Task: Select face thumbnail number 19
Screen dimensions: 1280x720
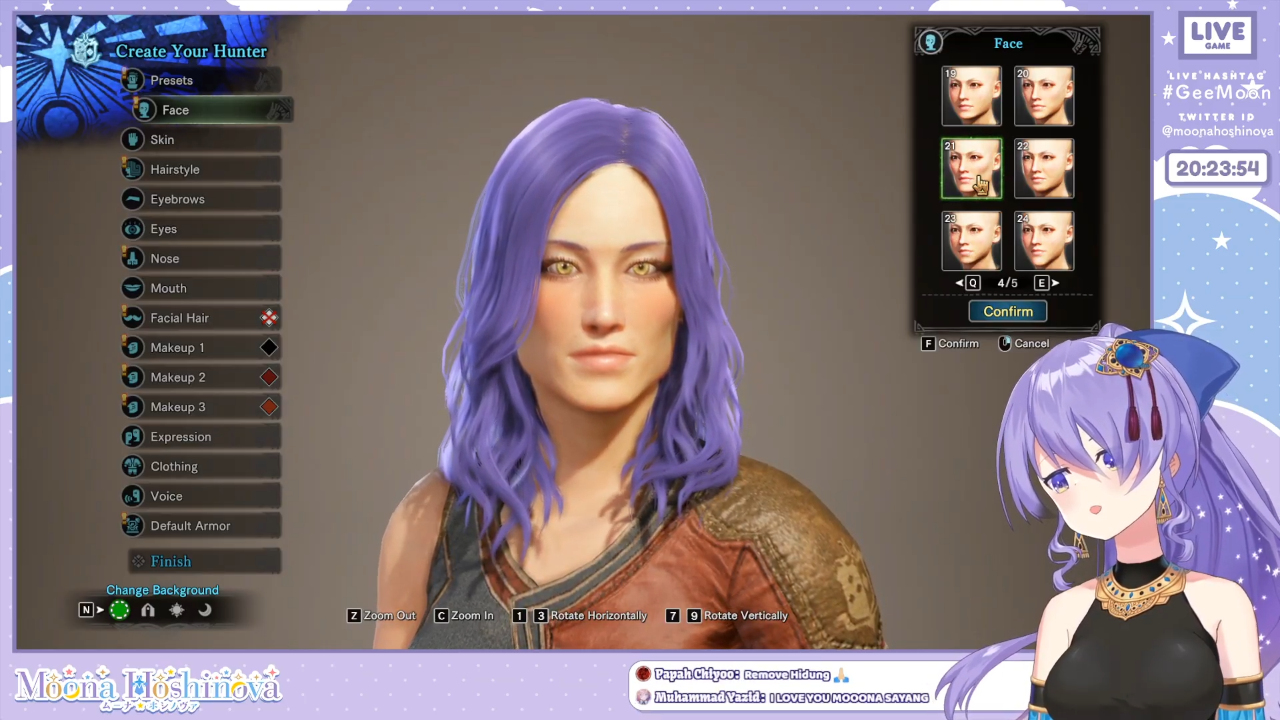Action: tap(971, 96)
